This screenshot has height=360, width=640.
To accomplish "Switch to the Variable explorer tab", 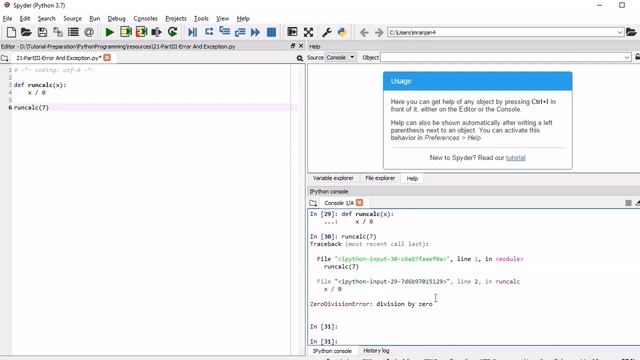I will [333, 178].
